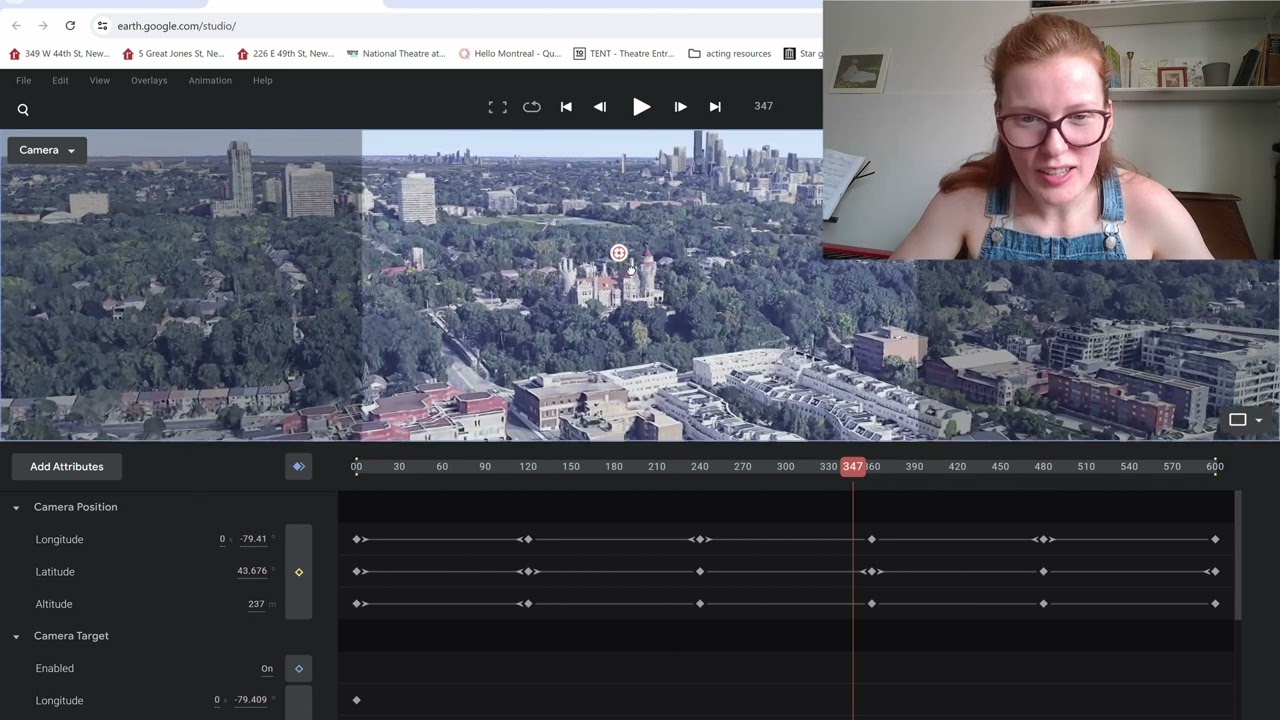Select the Latitude attribute label
The height and width of the screenshot is (720, 1280).
click(55, 572)
